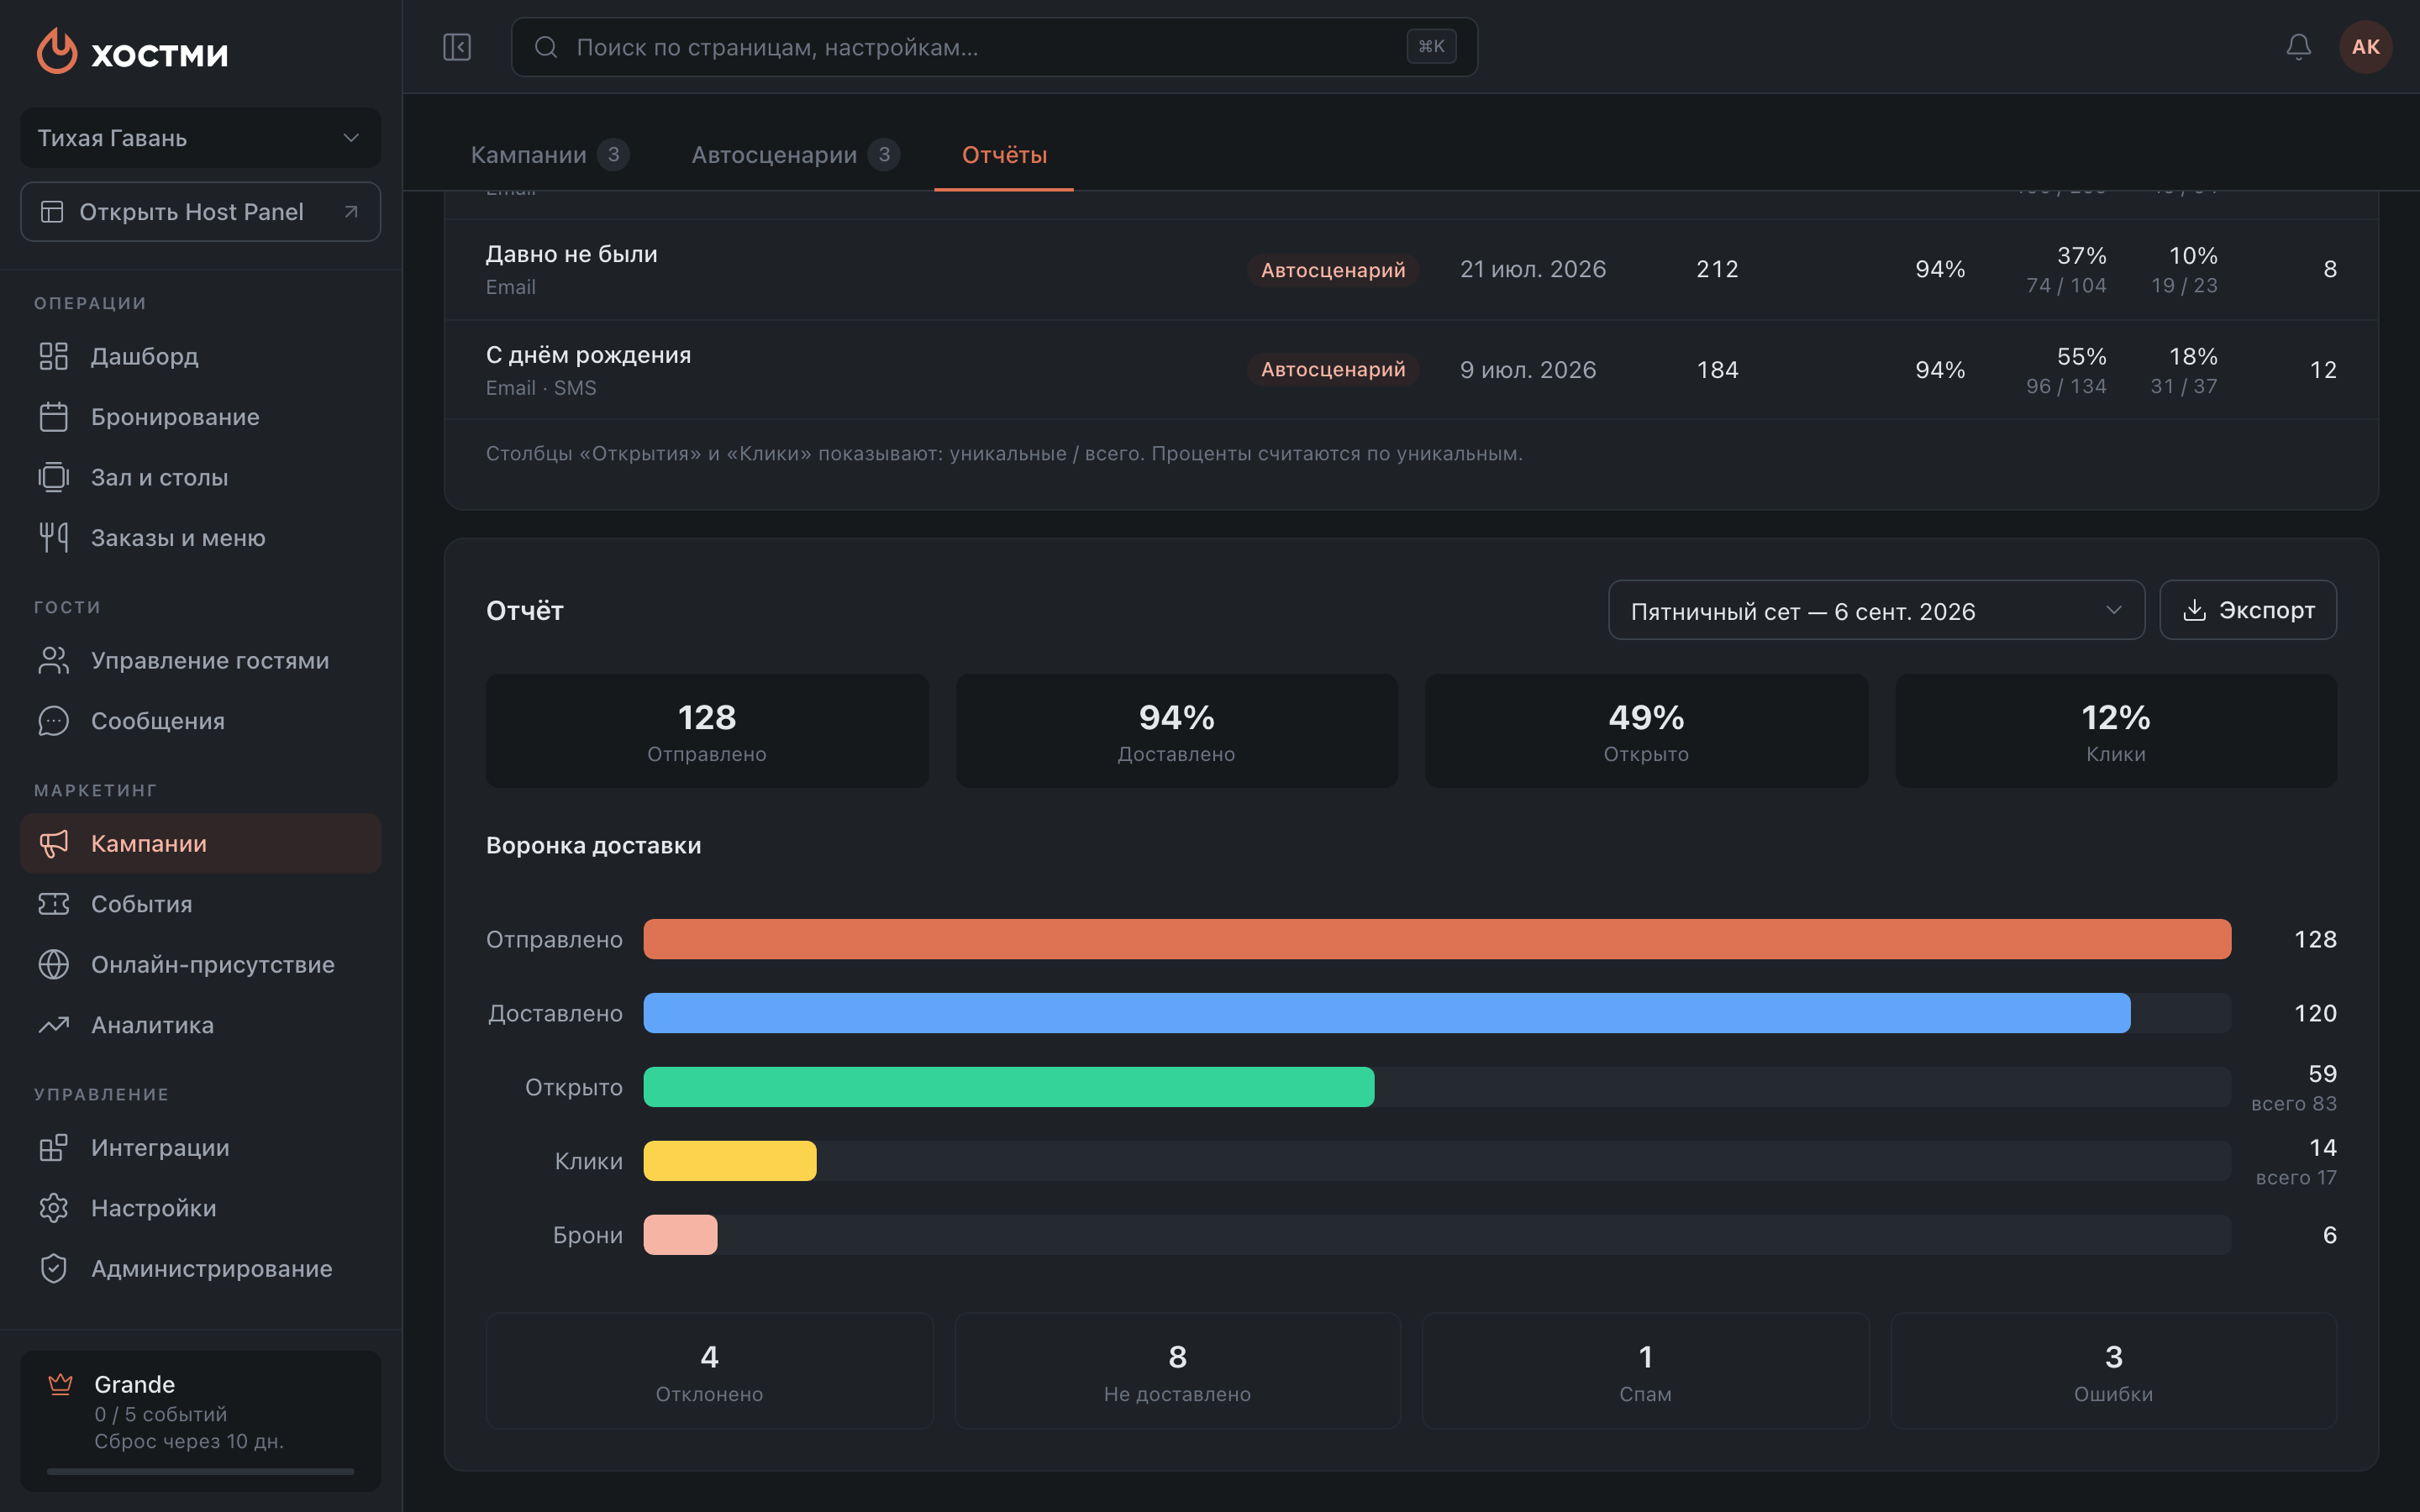Click the Бронирование calendar icon
Viewport: 2420px width, 1512px height.
point(54,417)
